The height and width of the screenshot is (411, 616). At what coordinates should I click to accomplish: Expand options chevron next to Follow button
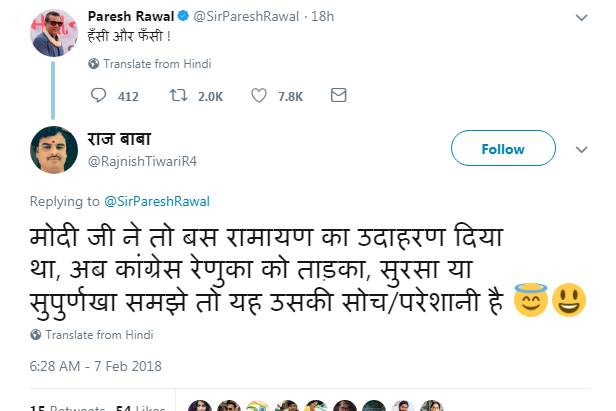click(581, 150)
